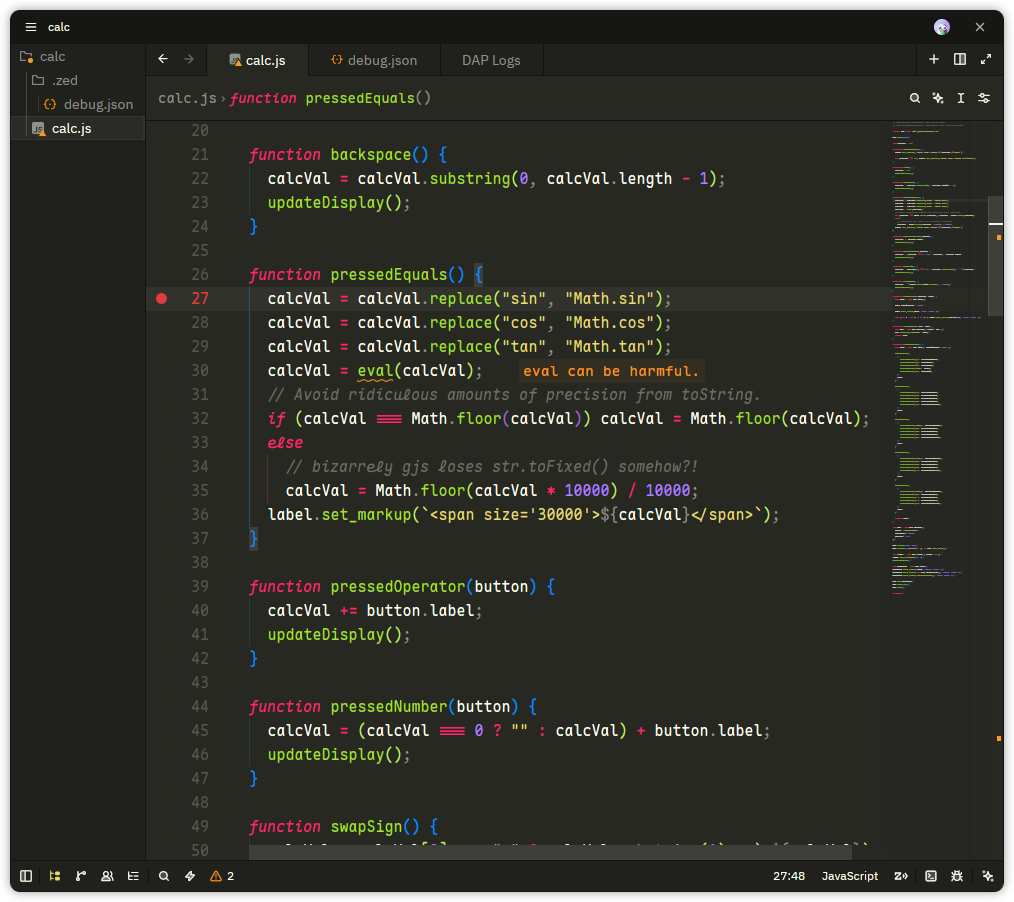Open inline assist sparkle icon in toolbar
The height and width of the screenshot is (902, 1014).
(938, 98)
